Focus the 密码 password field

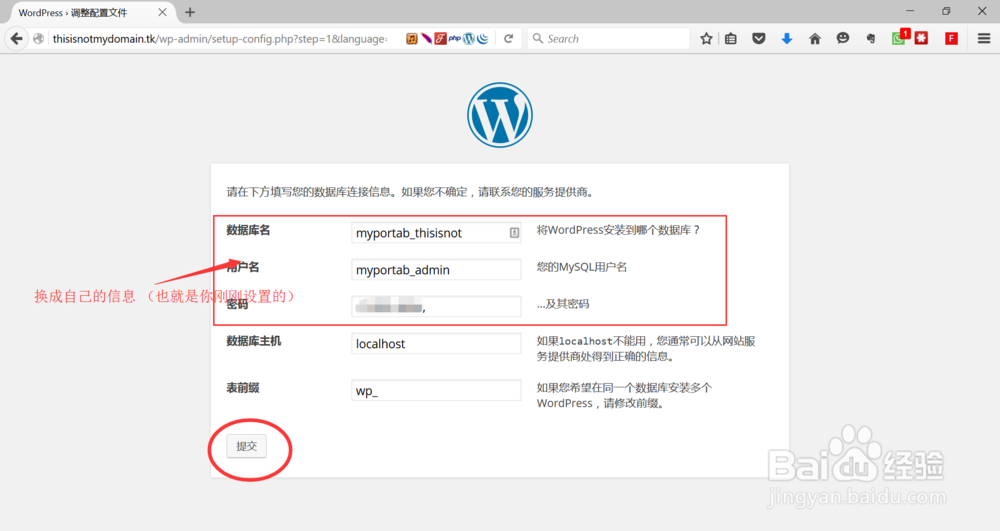(436, 307)
